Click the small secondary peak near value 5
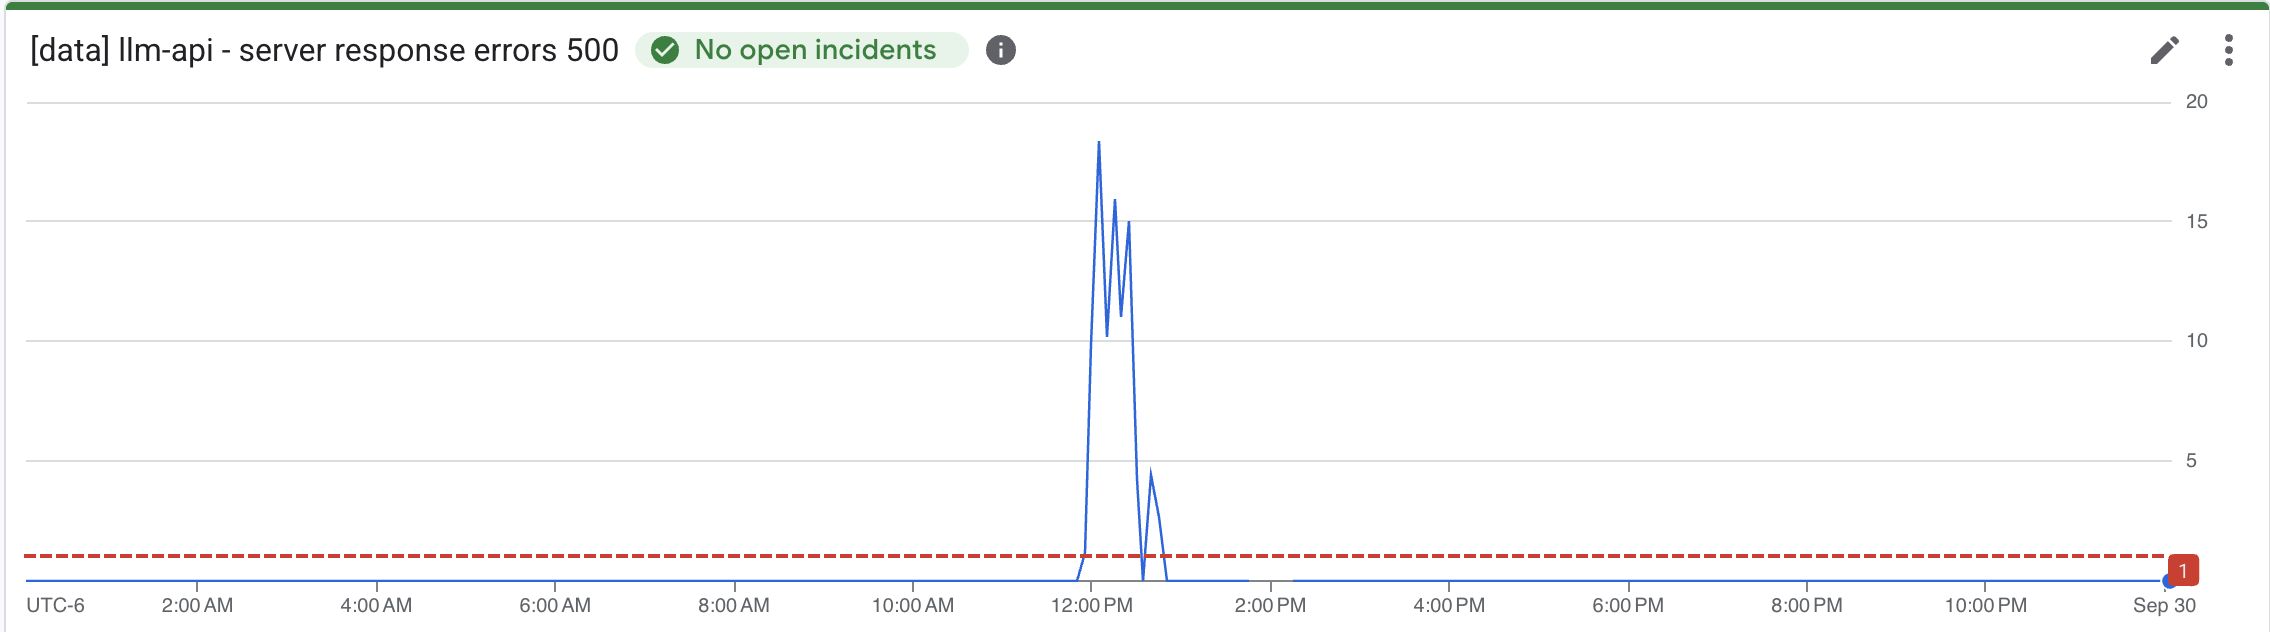Image resolution: width=2270 pixels, height=632 pixels. click(1151, 472)
